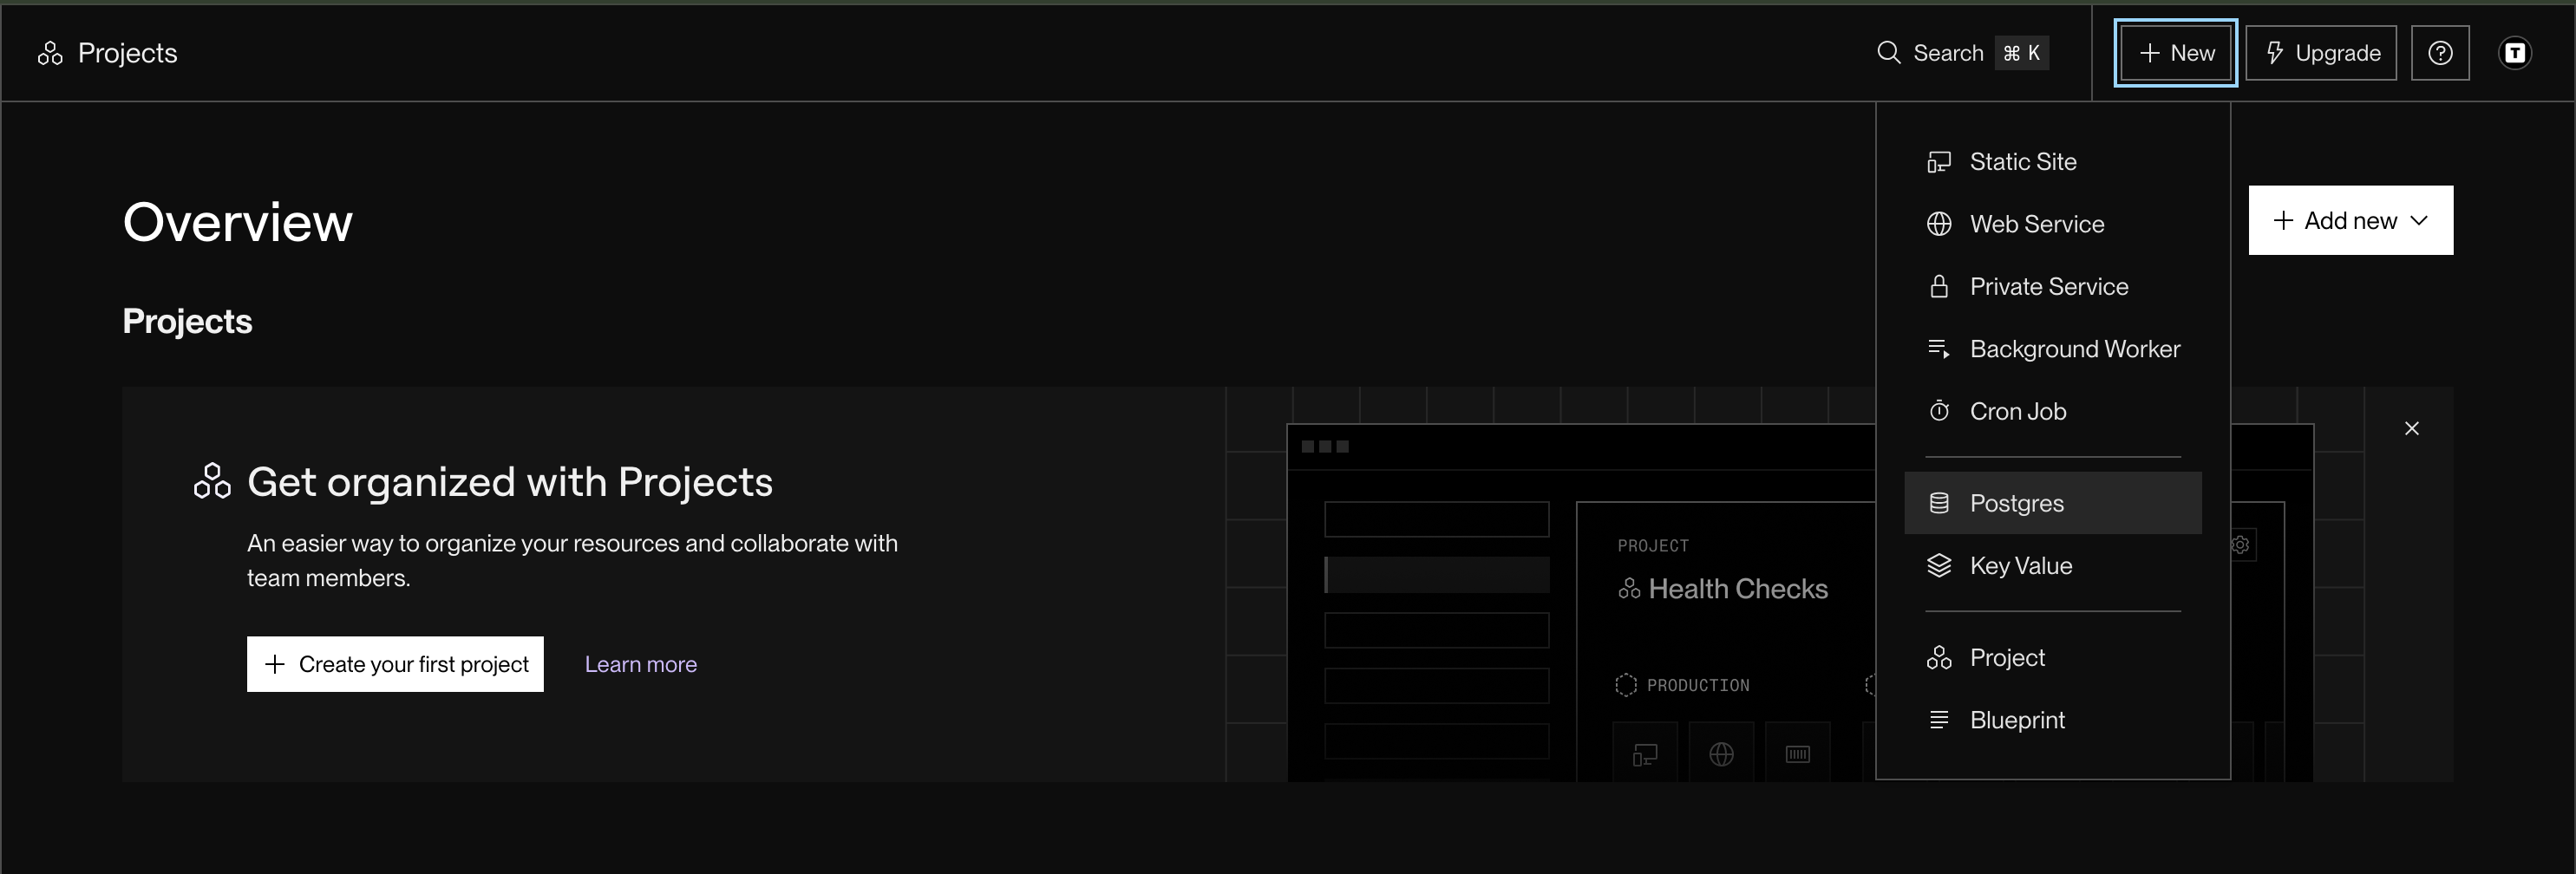This screenshot has width=2576, height=874.
Task: Click the Get organized with Projects heading
Action: (x=509, y=482)
